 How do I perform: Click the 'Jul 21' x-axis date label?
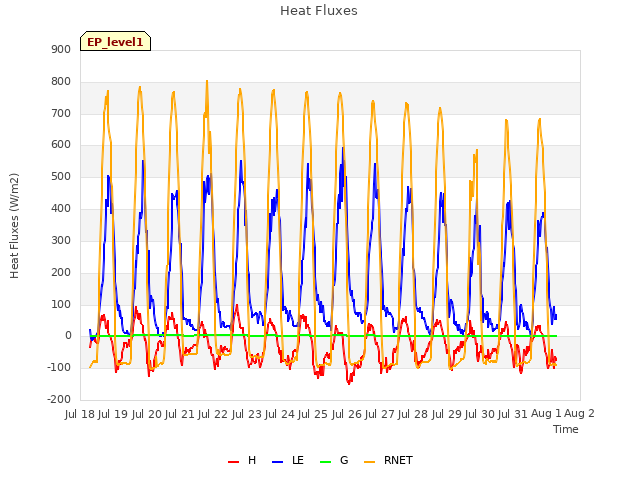180,414
